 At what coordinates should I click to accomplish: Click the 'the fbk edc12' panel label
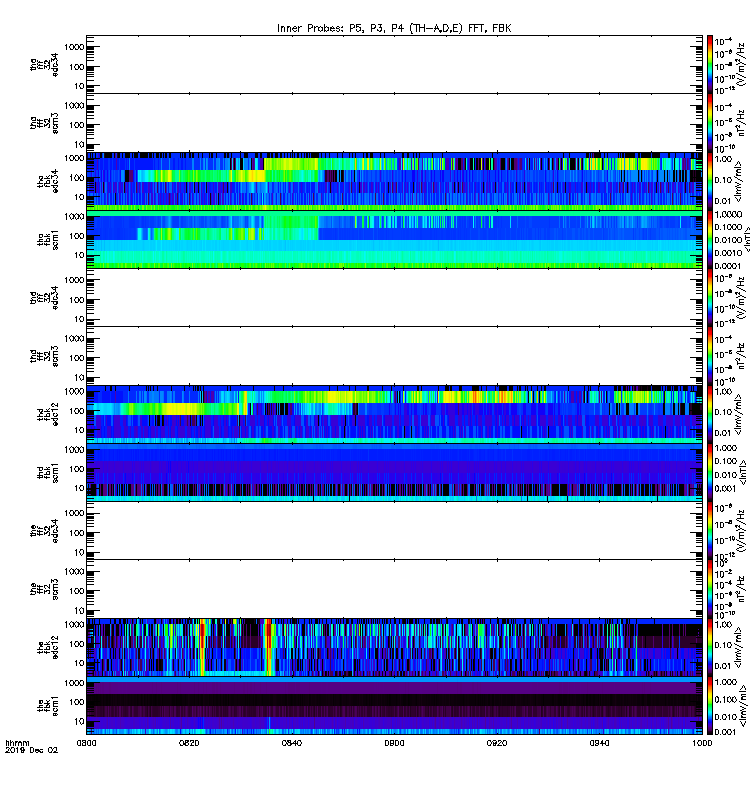pyautogui.click(x=48, y=647)
